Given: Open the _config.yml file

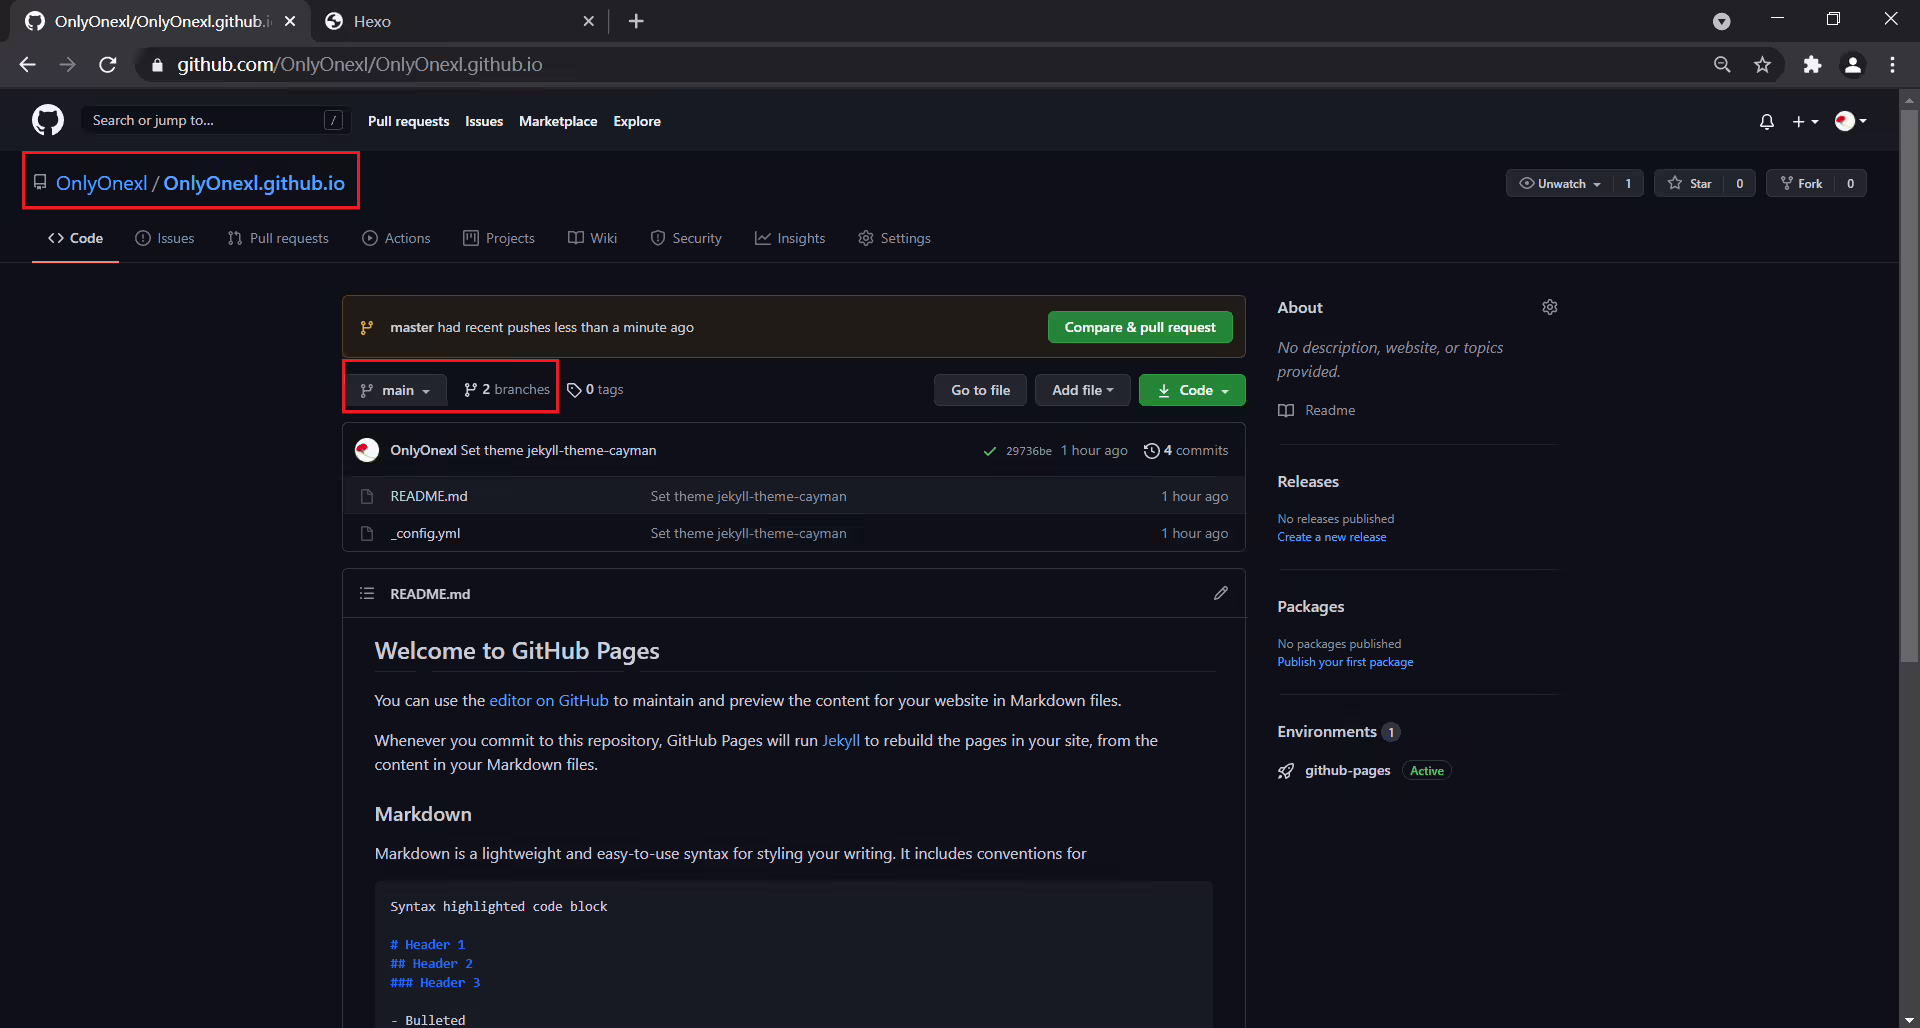Looking at the screenshot, I should (x=427, y=533).
